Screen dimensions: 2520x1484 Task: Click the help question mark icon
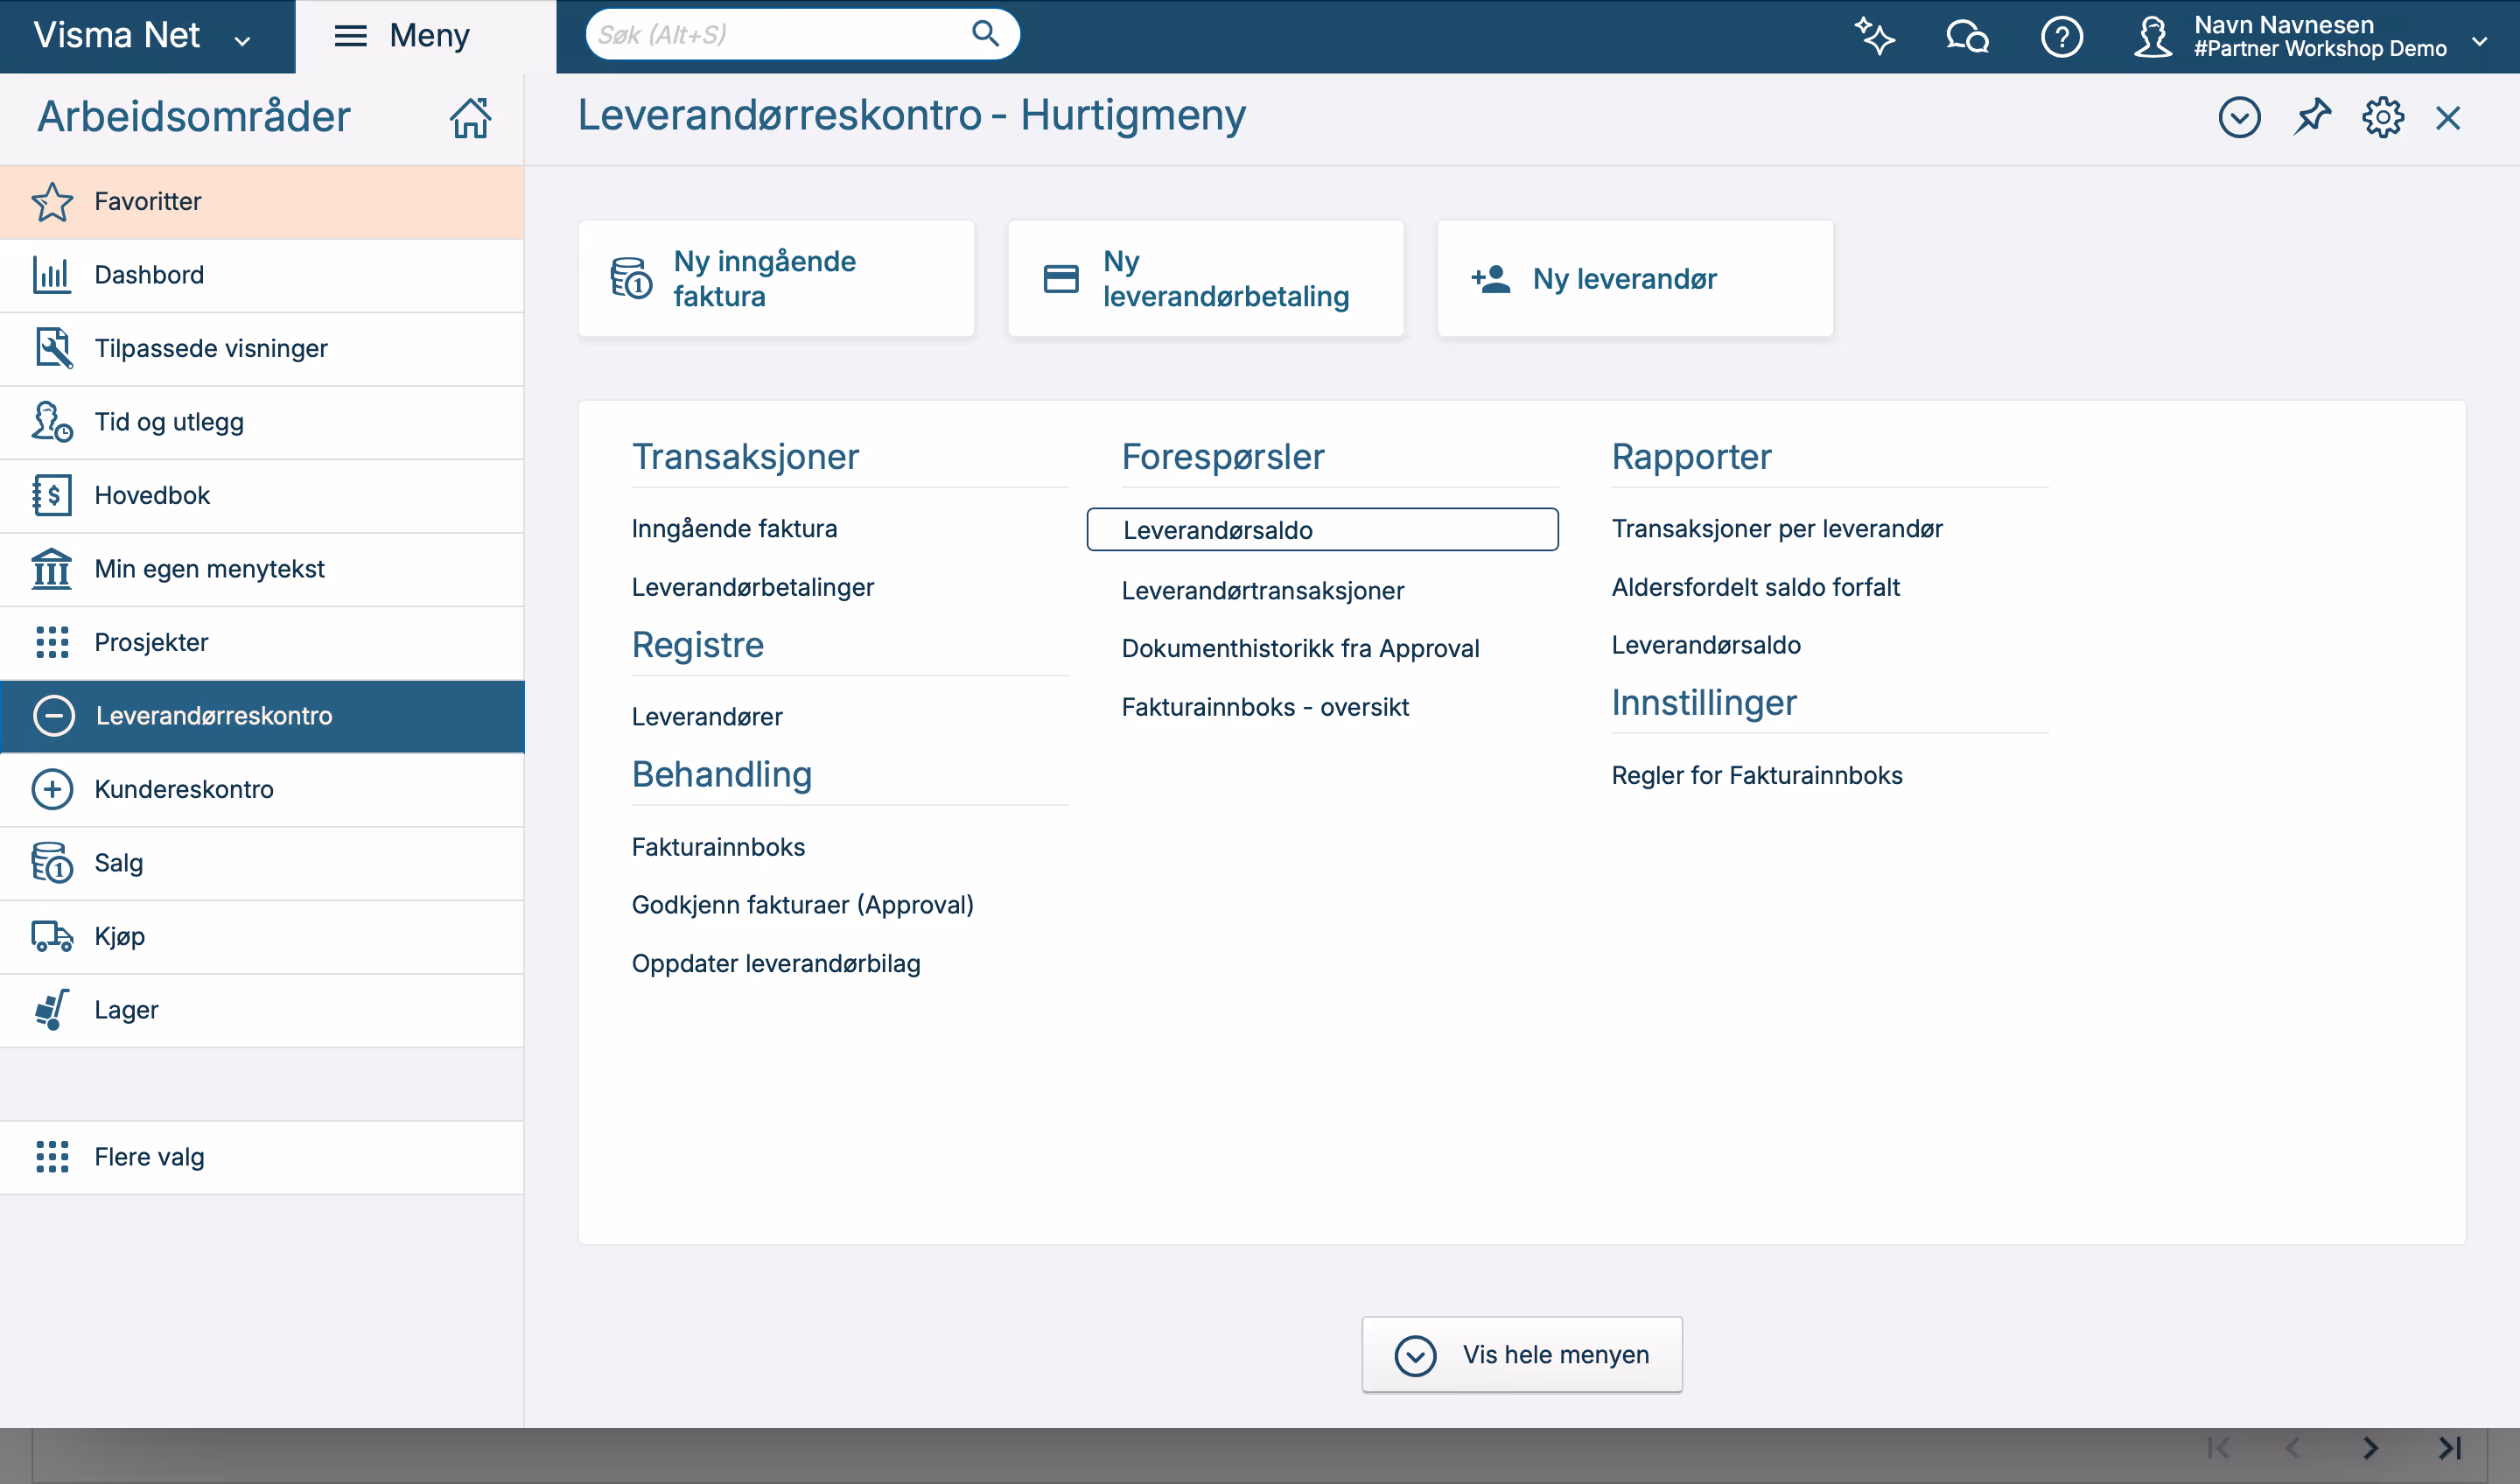tap(2061, 36)
